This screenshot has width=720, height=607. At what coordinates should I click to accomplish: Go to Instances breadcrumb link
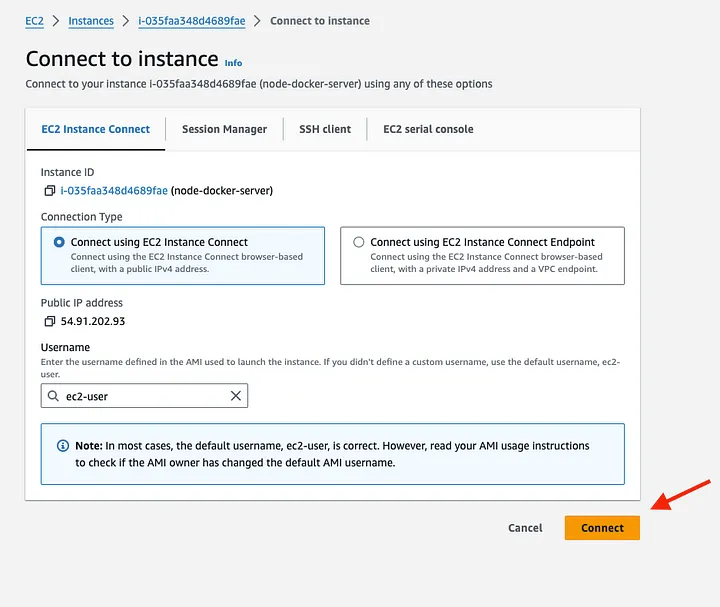(x=91, y=21)
